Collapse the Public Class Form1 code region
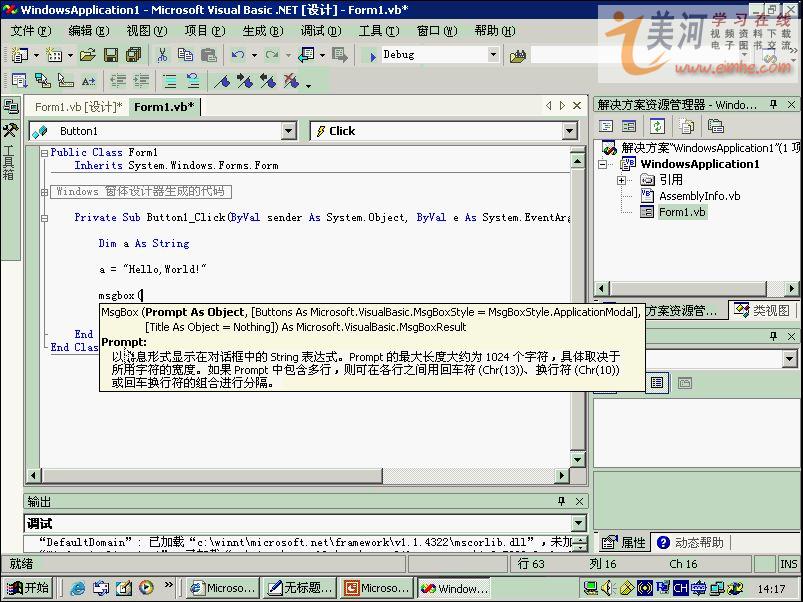 45,153
